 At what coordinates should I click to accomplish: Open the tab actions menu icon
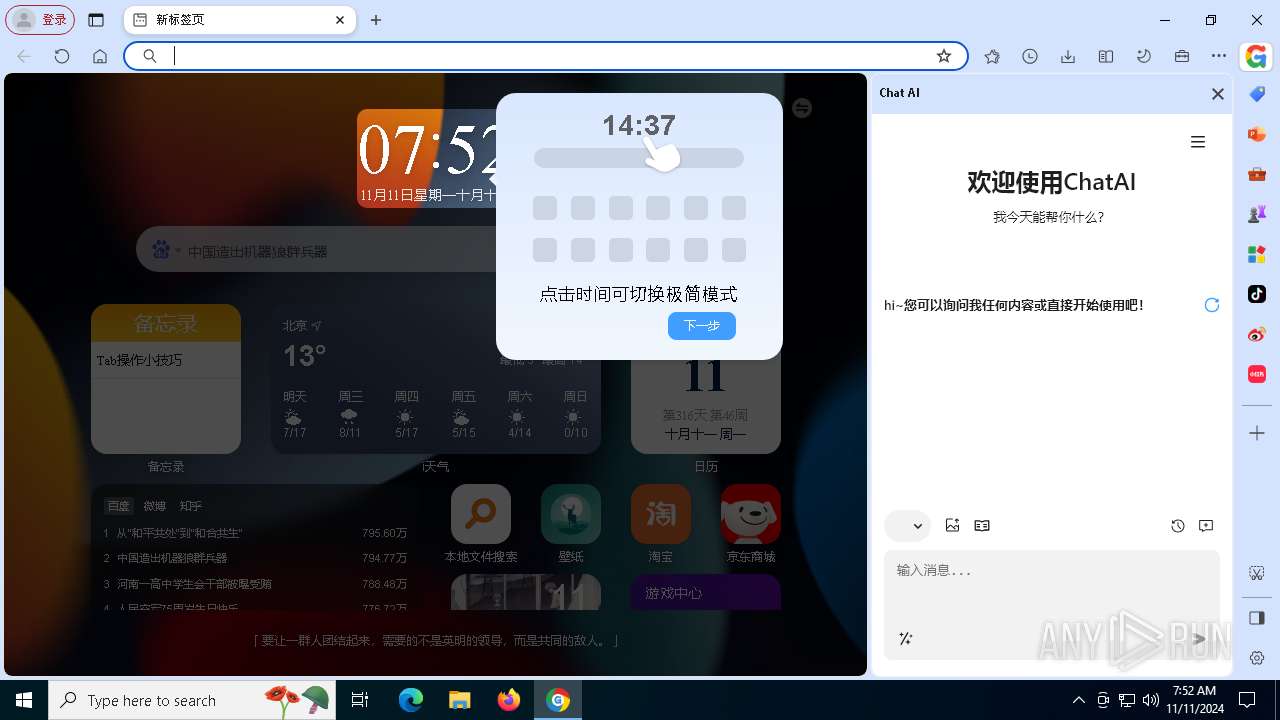[96, 20]
